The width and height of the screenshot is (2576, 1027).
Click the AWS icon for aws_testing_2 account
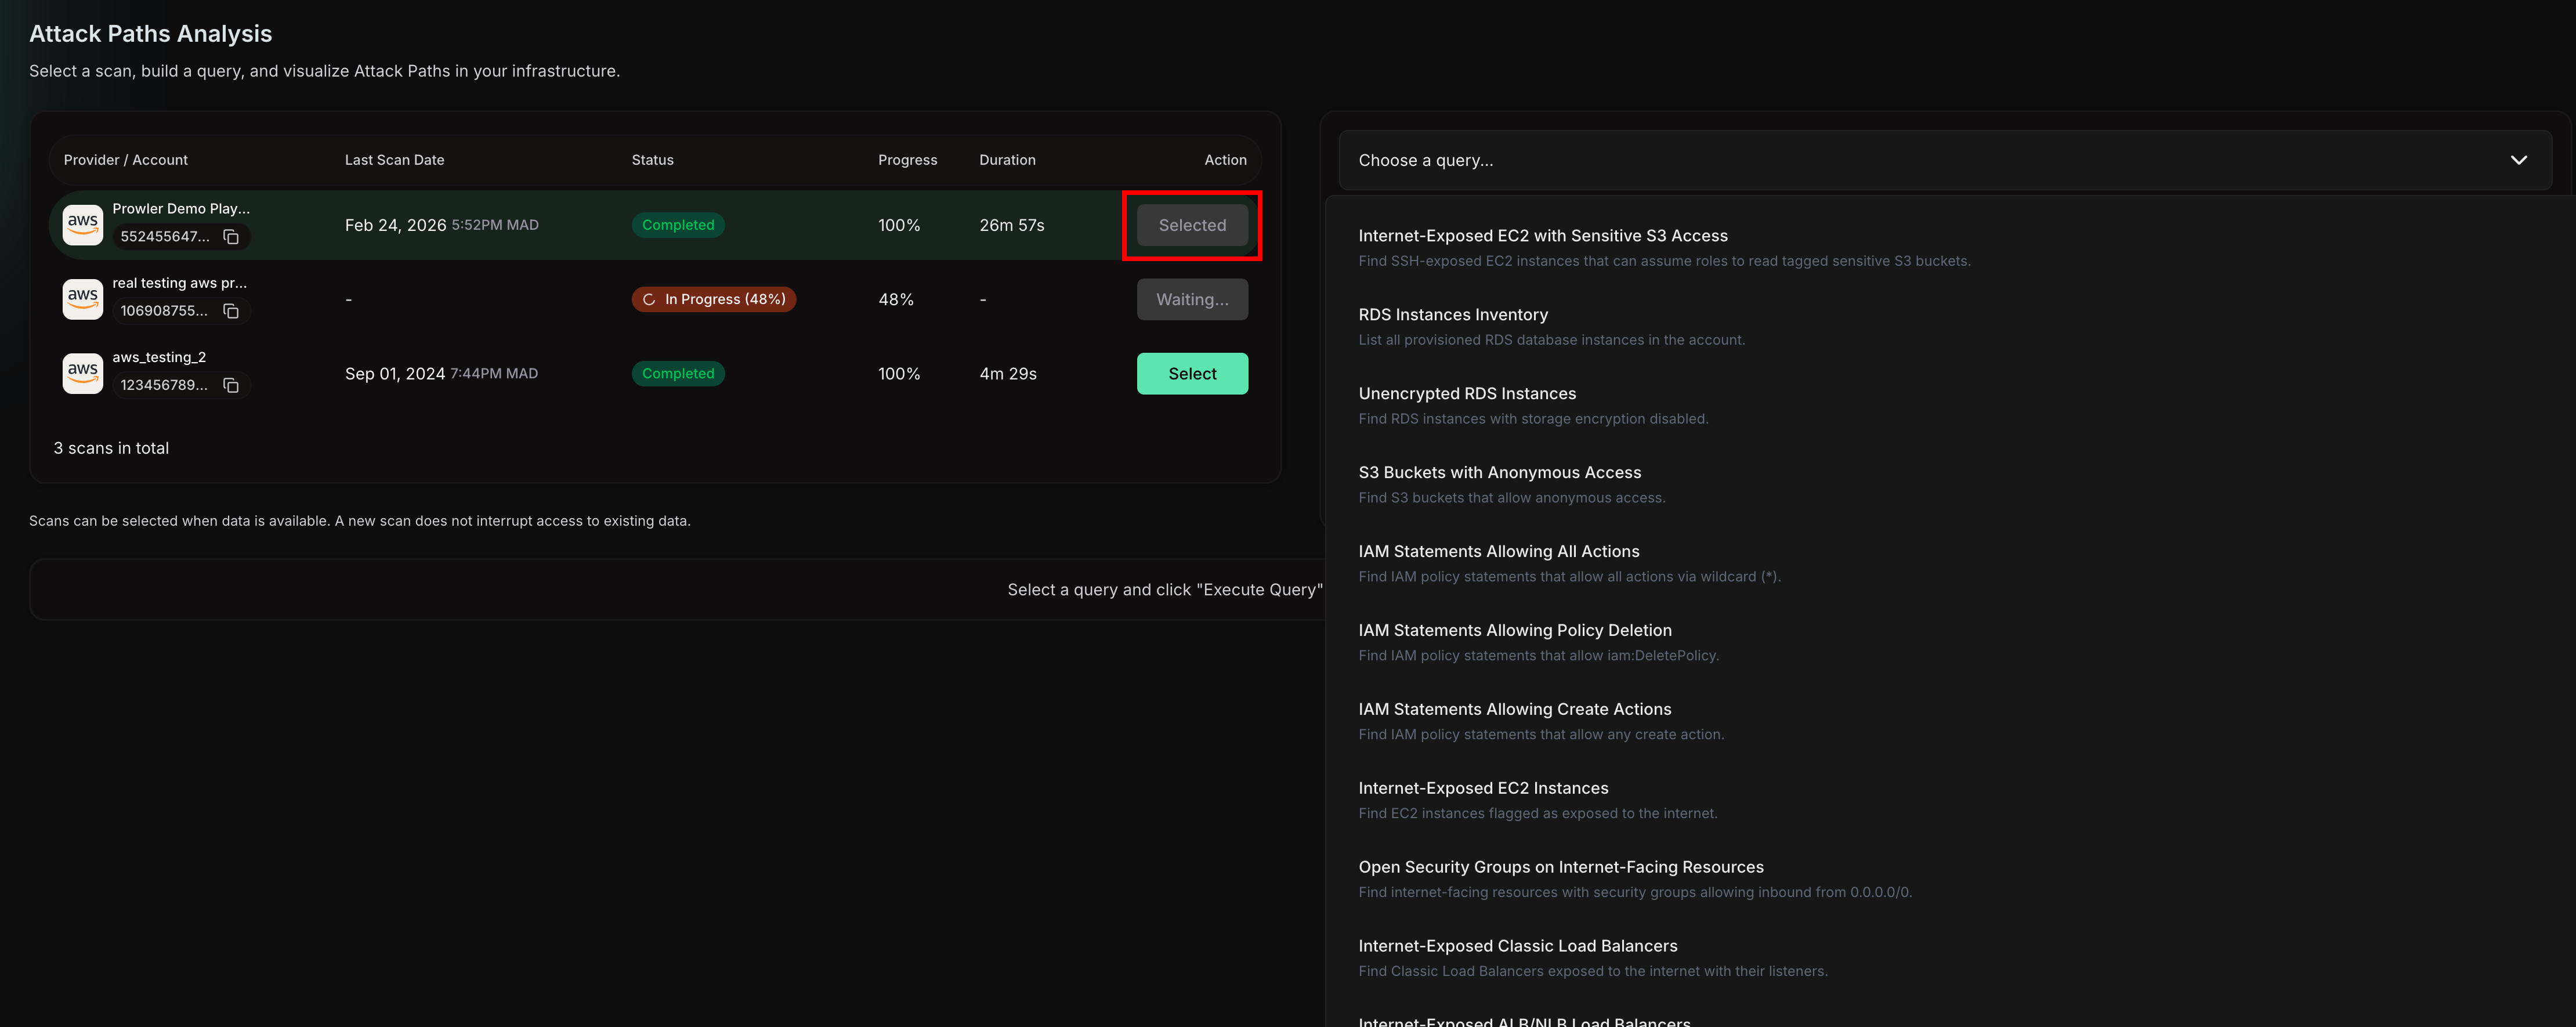(83, 372)
